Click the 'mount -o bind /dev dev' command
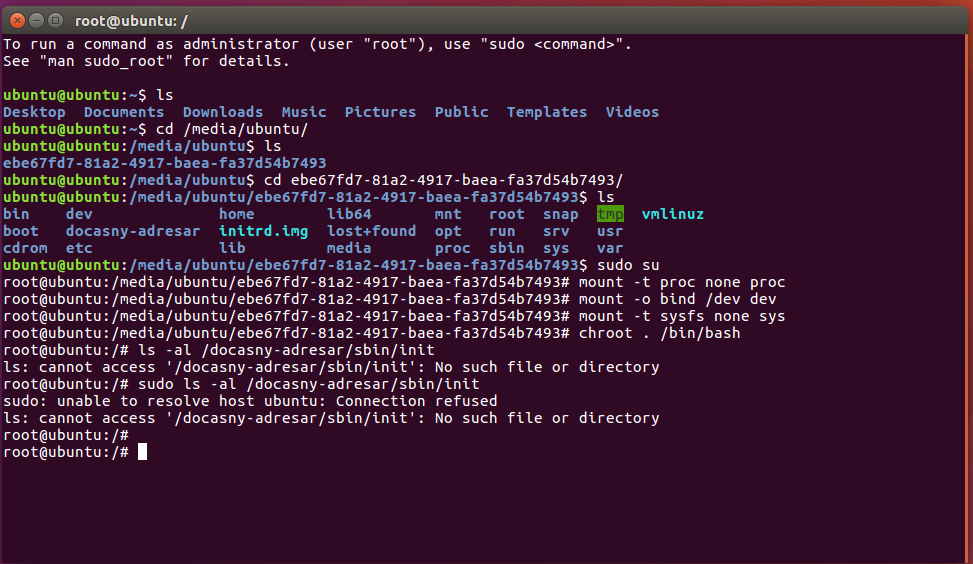973x564 pixels. pyautogui.click(x=678, y=299)
